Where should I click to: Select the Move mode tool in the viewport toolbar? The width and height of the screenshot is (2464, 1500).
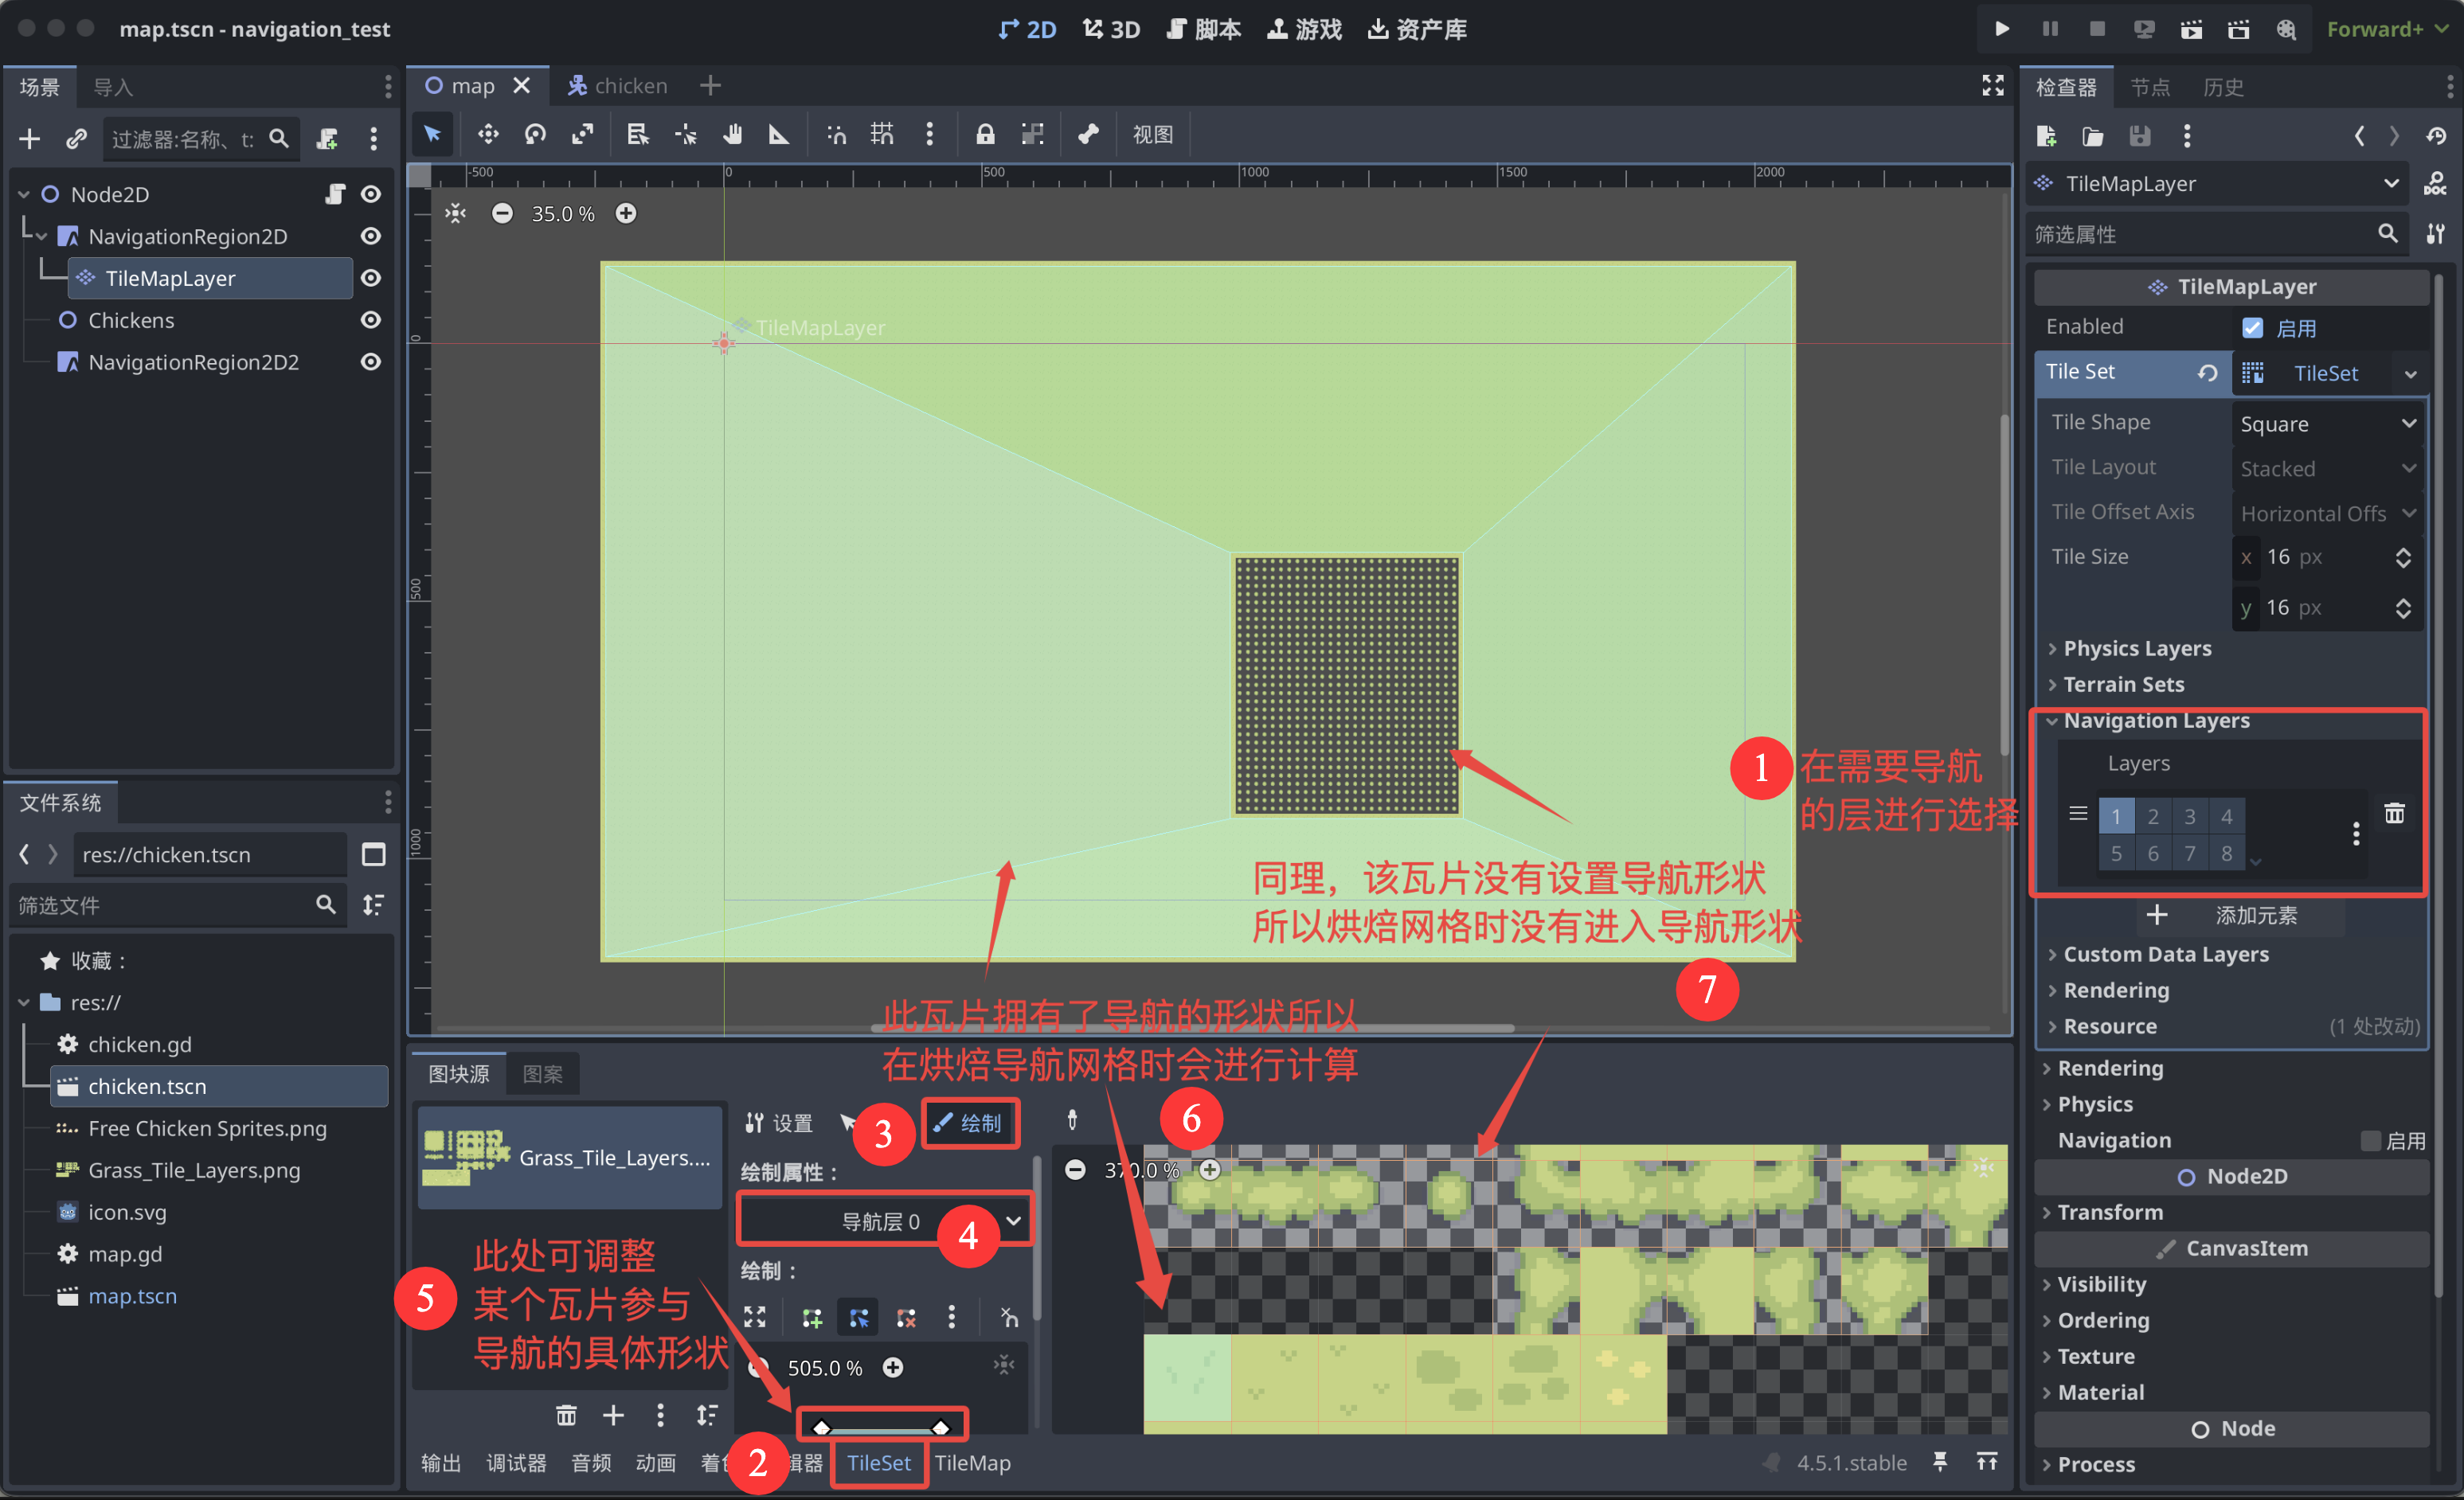(x=488, y=134)
